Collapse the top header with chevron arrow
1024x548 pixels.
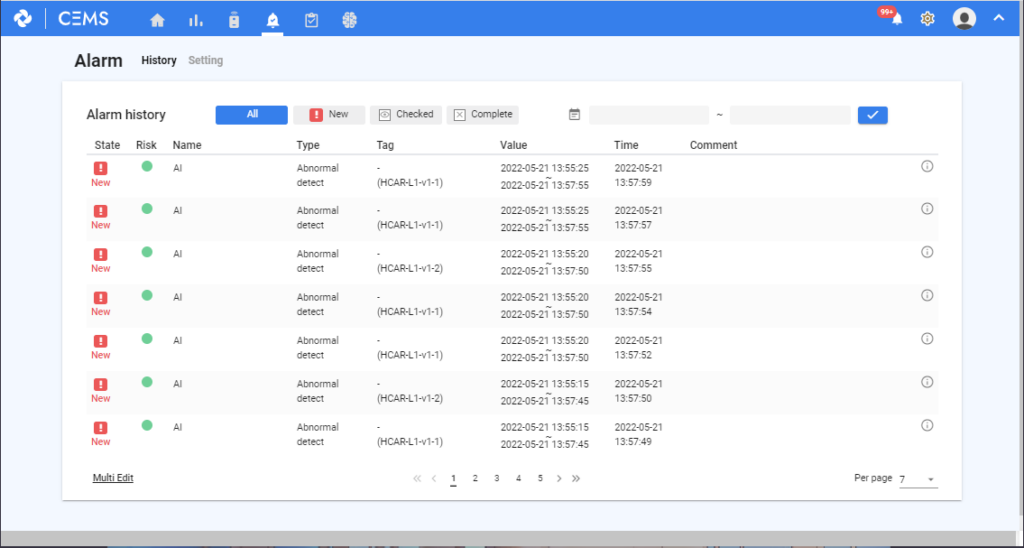[x=998, y=18]
